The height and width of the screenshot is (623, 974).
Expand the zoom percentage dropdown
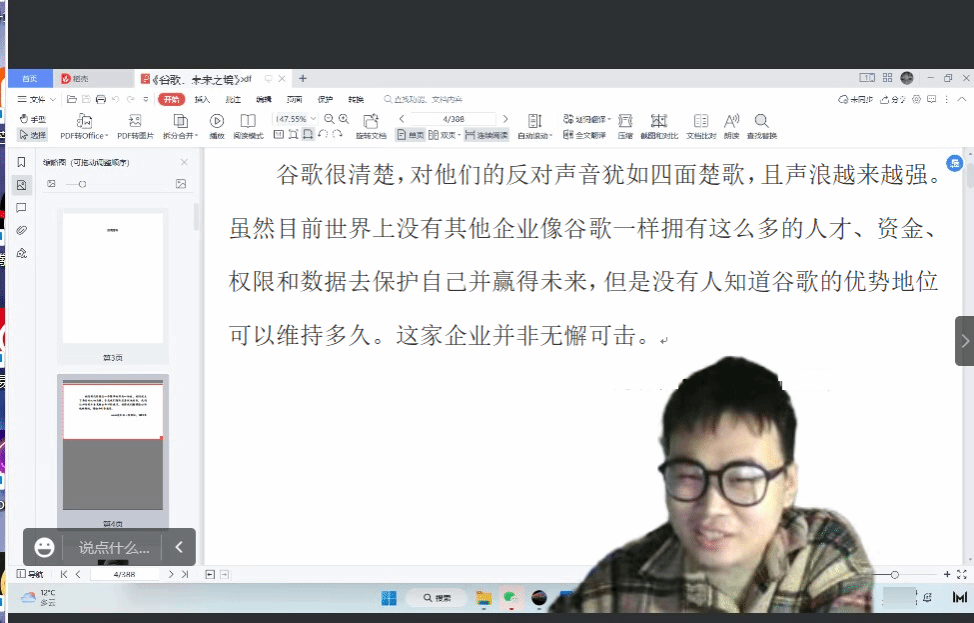(x=313, y=119)
